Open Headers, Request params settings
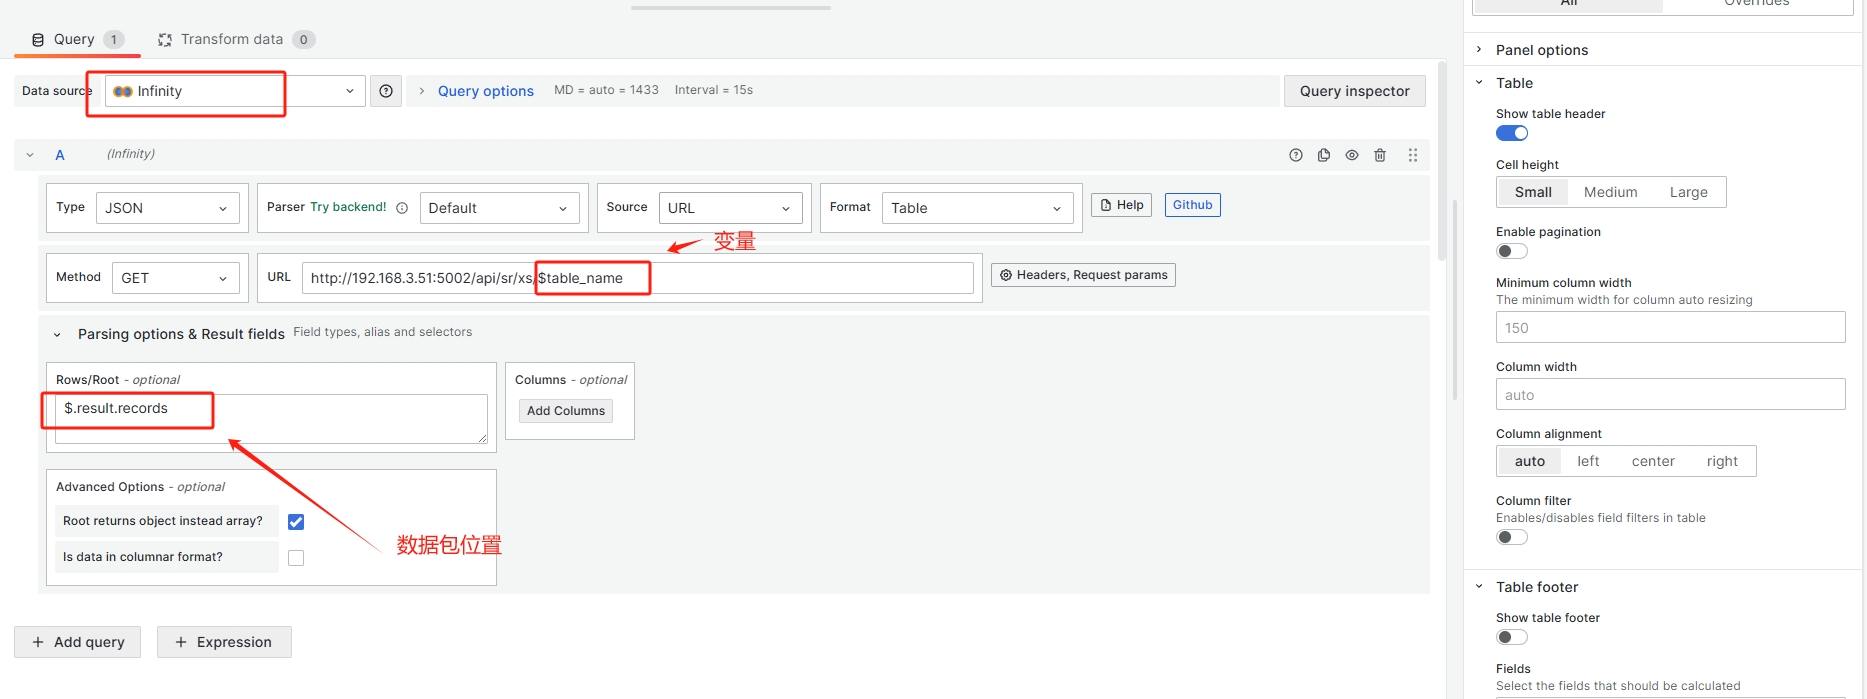1867x699 pixels. click(1083, 275)
